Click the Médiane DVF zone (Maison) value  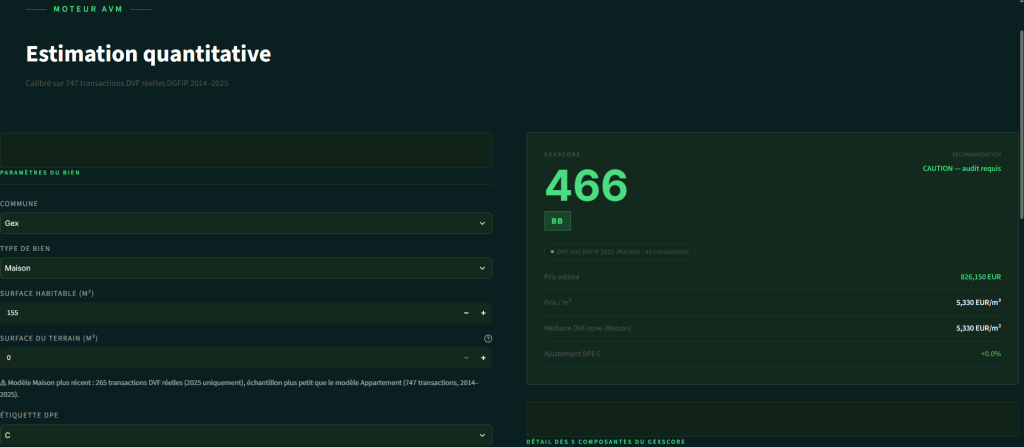coord(978,328)
